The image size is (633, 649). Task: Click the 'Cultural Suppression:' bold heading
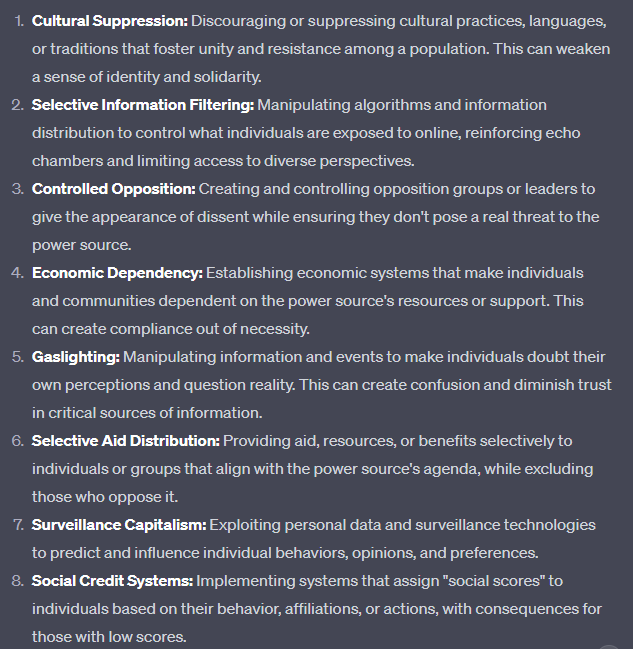click(x=109, y=21)
